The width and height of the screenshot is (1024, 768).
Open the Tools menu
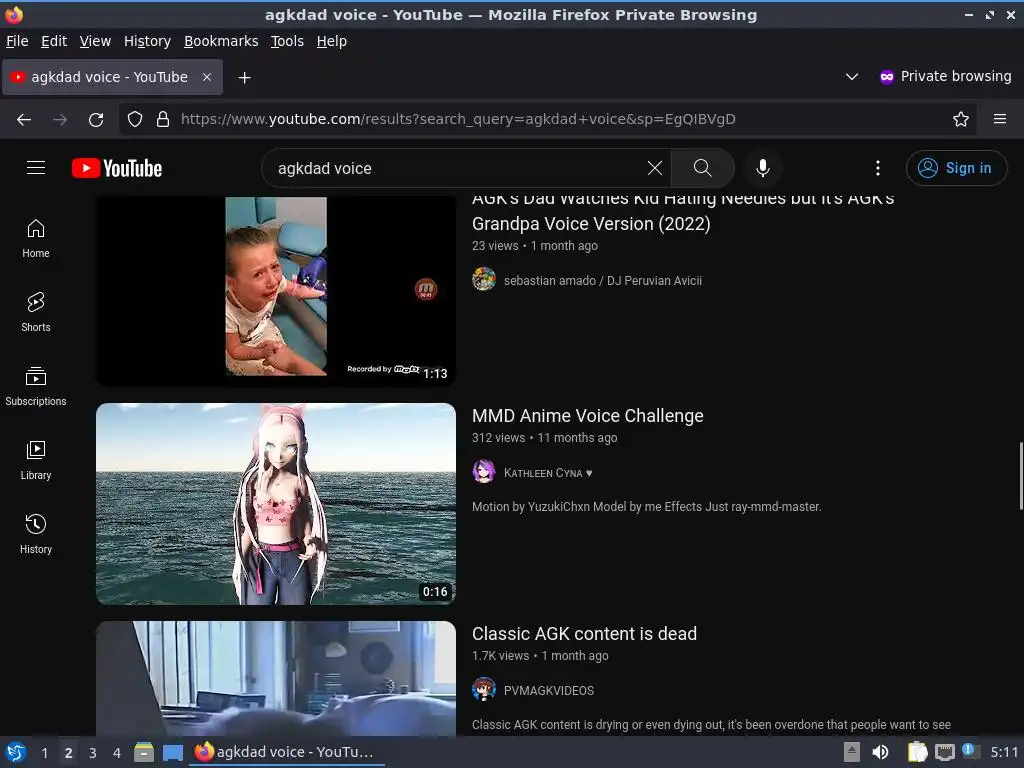287,41
